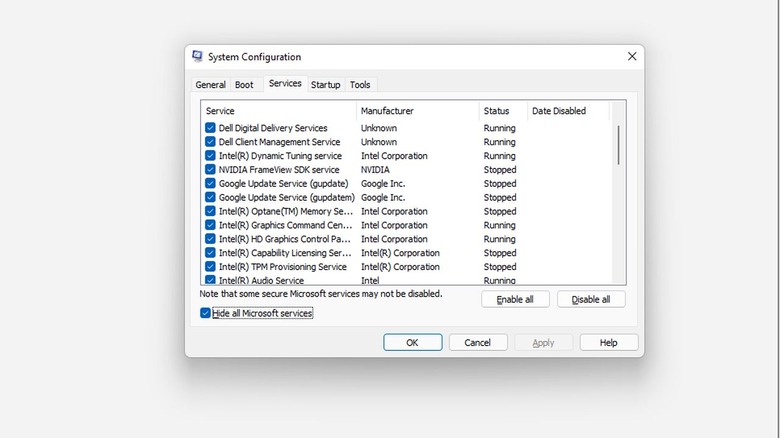Screen dimensions: 780x438
Task: Uncheck Google Update Service (gupdate)
Action: pyautogui.click(x=210, y=184)
